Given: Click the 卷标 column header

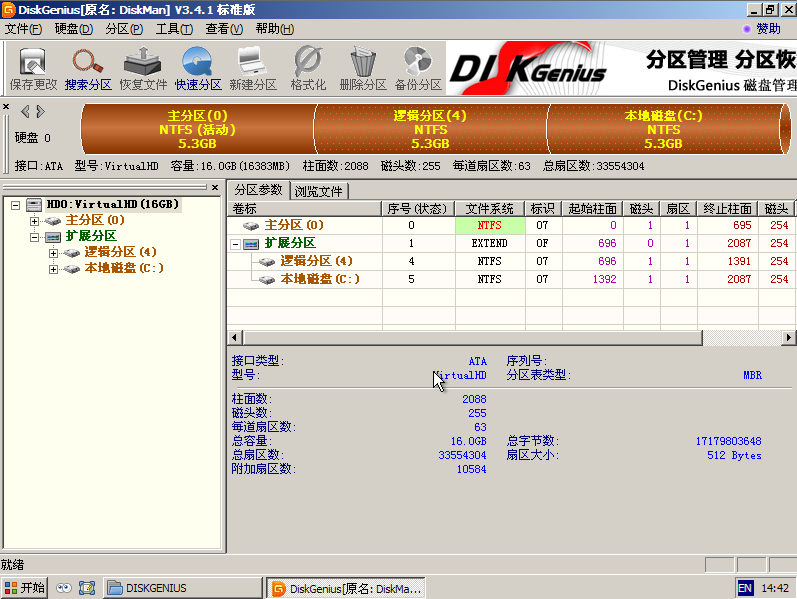Looking at the screenshot, I should 305,209.
